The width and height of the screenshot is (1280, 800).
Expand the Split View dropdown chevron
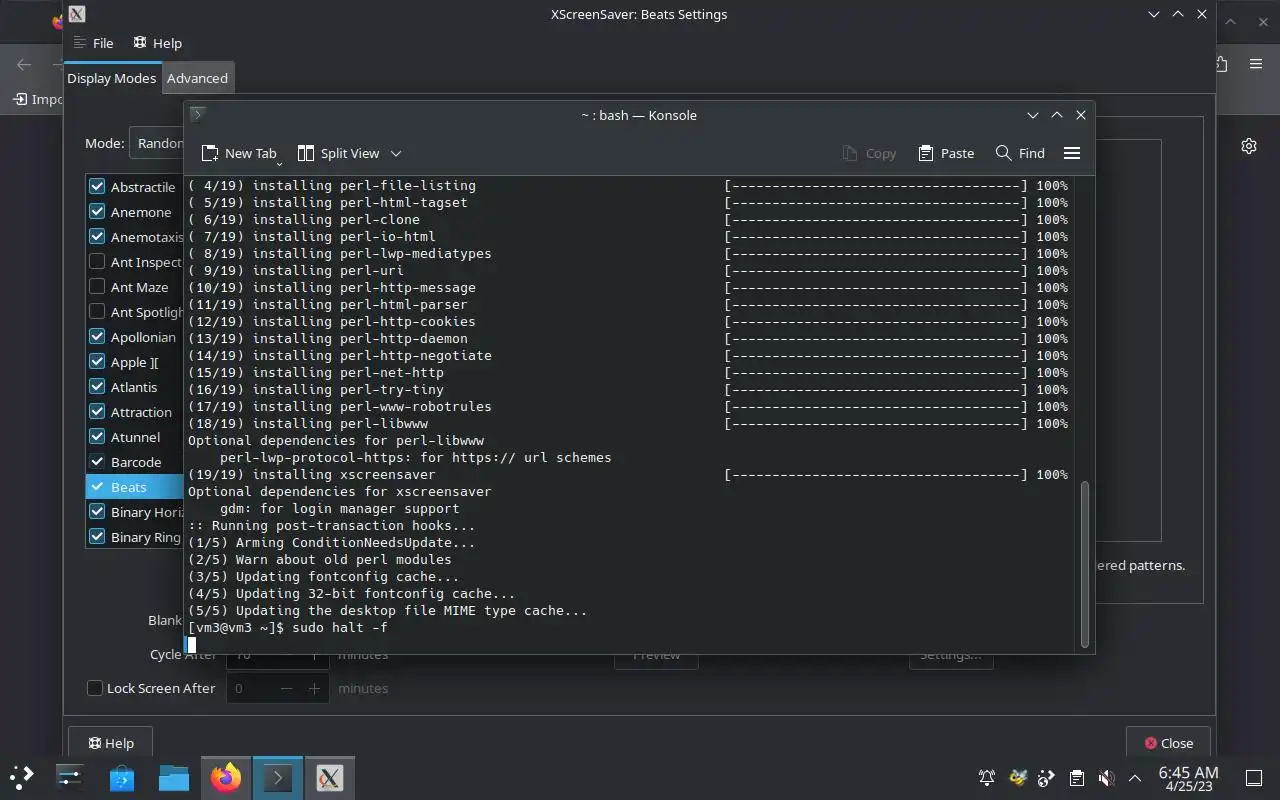(x=396, y=153)
